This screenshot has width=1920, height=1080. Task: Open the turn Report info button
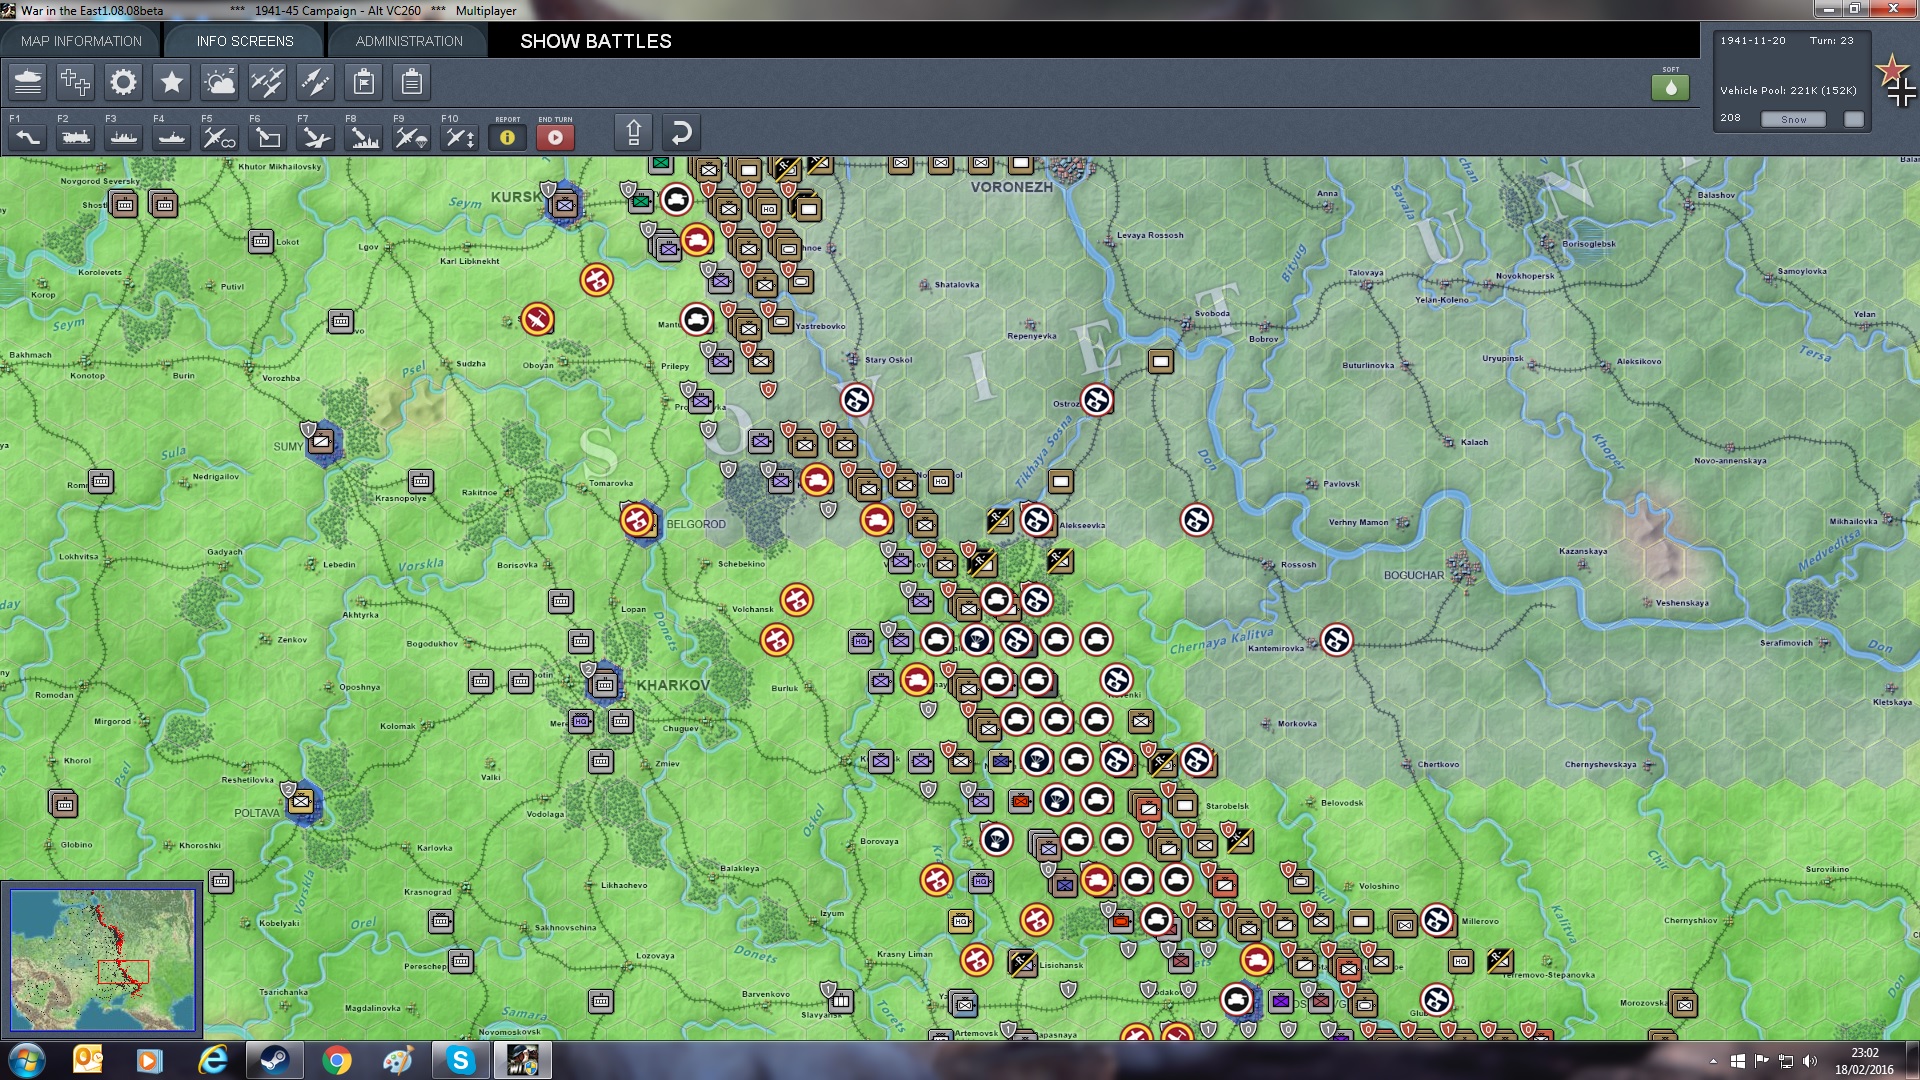point(507,137)
